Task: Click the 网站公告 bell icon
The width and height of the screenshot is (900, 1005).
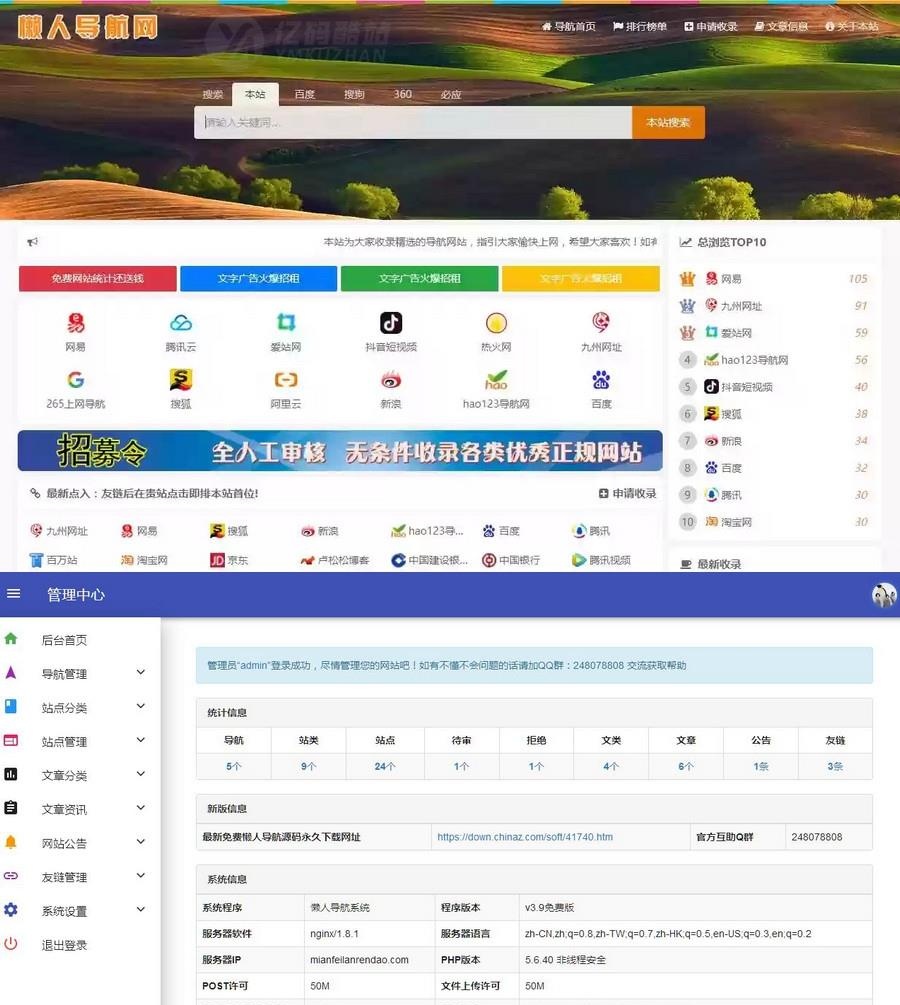Action: pos(11,842)
